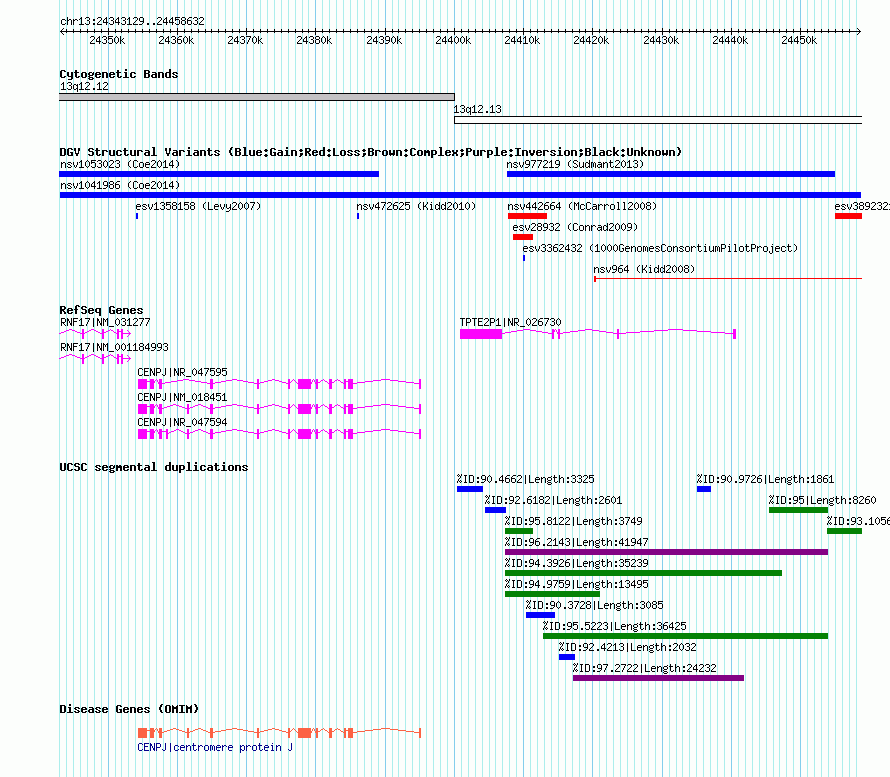Click the nsv1053023 (Coe2014) gain variant bar
Image resolution: width=890 pixels, height=777 pixels.
coord(219,174)
